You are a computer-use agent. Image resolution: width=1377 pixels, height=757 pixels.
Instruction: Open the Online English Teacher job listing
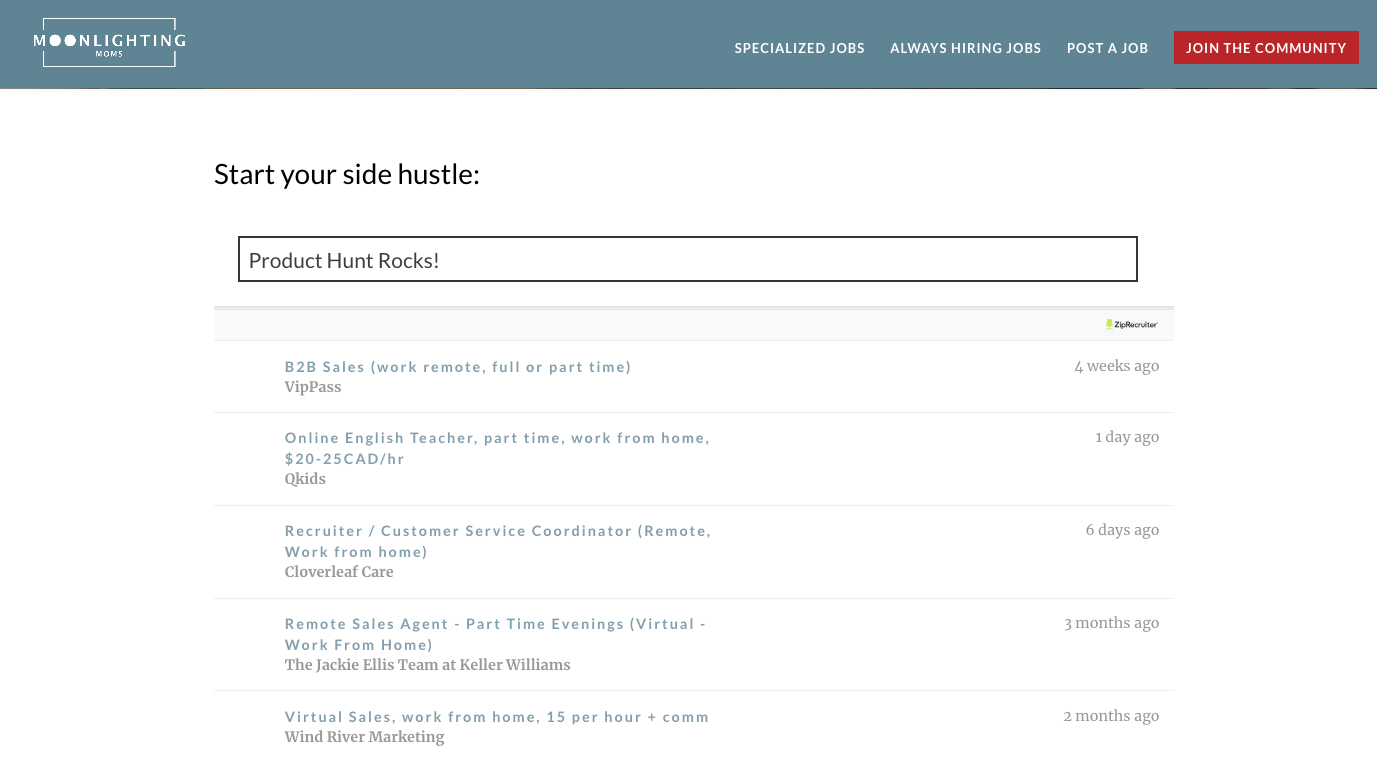497,448
